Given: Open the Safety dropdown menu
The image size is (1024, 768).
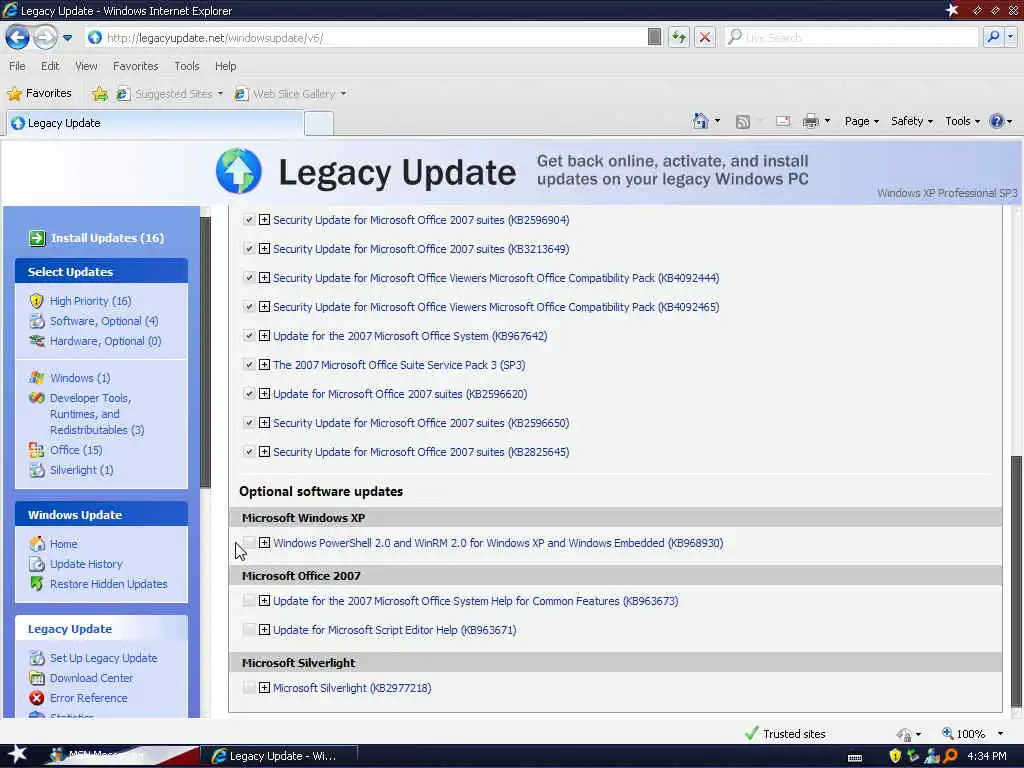Looking at the screenshot, I should pyautogui.click(x=912, y=121).
